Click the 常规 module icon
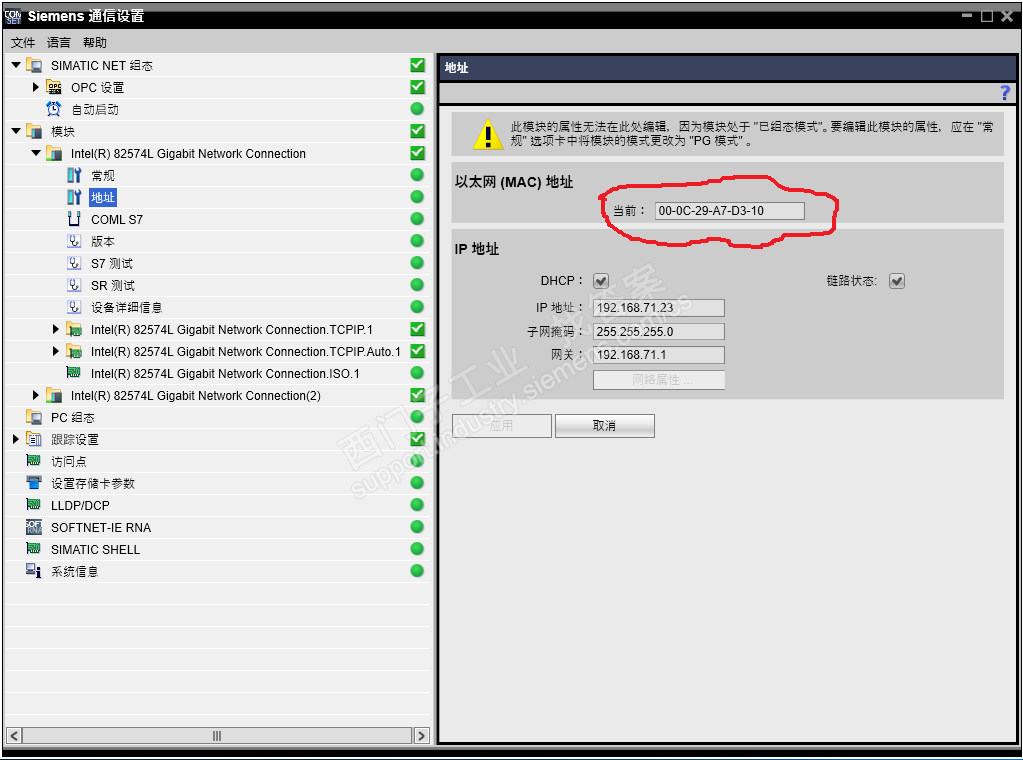1023x760 pixels. (x=74, y=175)
